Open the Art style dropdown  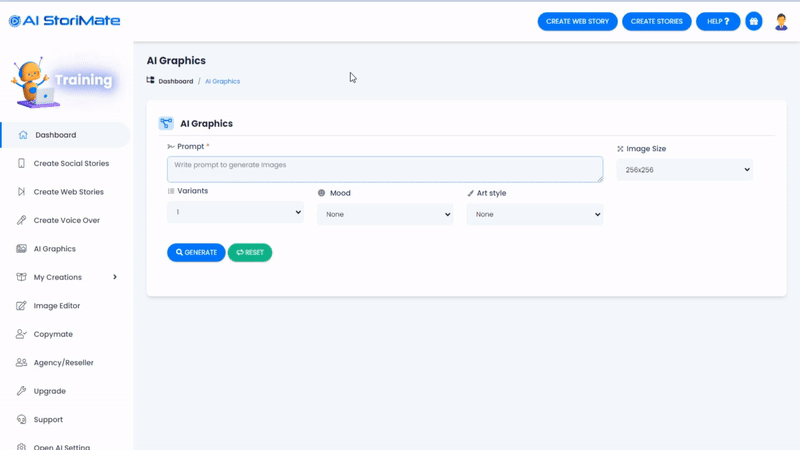pos(535,214)
